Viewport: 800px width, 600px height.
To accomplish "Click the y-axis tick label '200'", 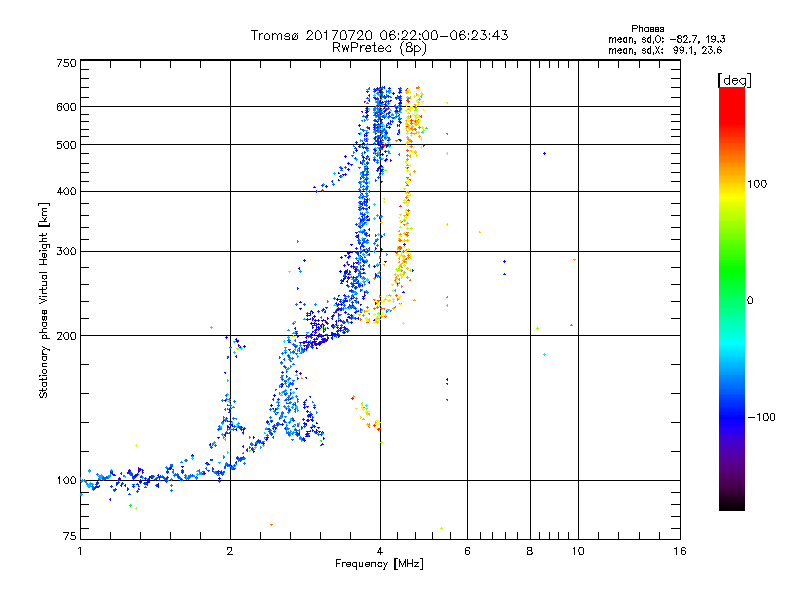I will pyautogui.click(x=66, y=336).
